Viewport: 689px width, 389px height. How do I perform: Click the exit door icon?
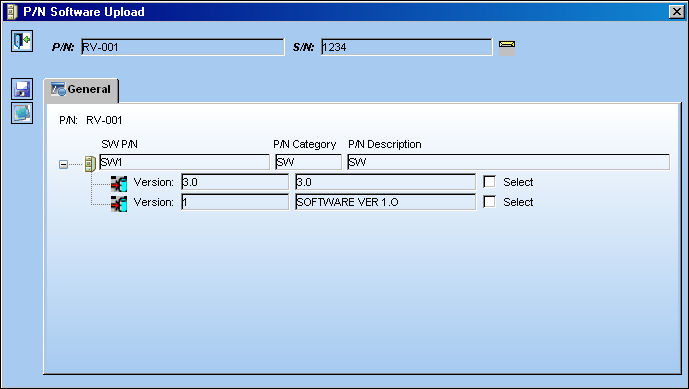(22, 41)
